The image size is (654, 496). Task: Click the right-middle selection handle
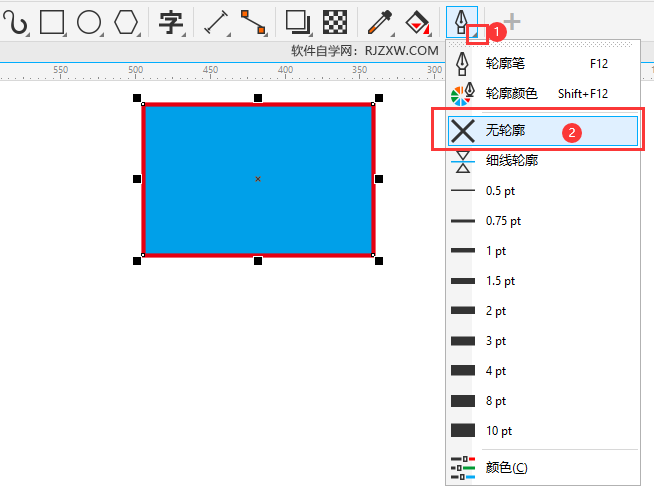379,179
